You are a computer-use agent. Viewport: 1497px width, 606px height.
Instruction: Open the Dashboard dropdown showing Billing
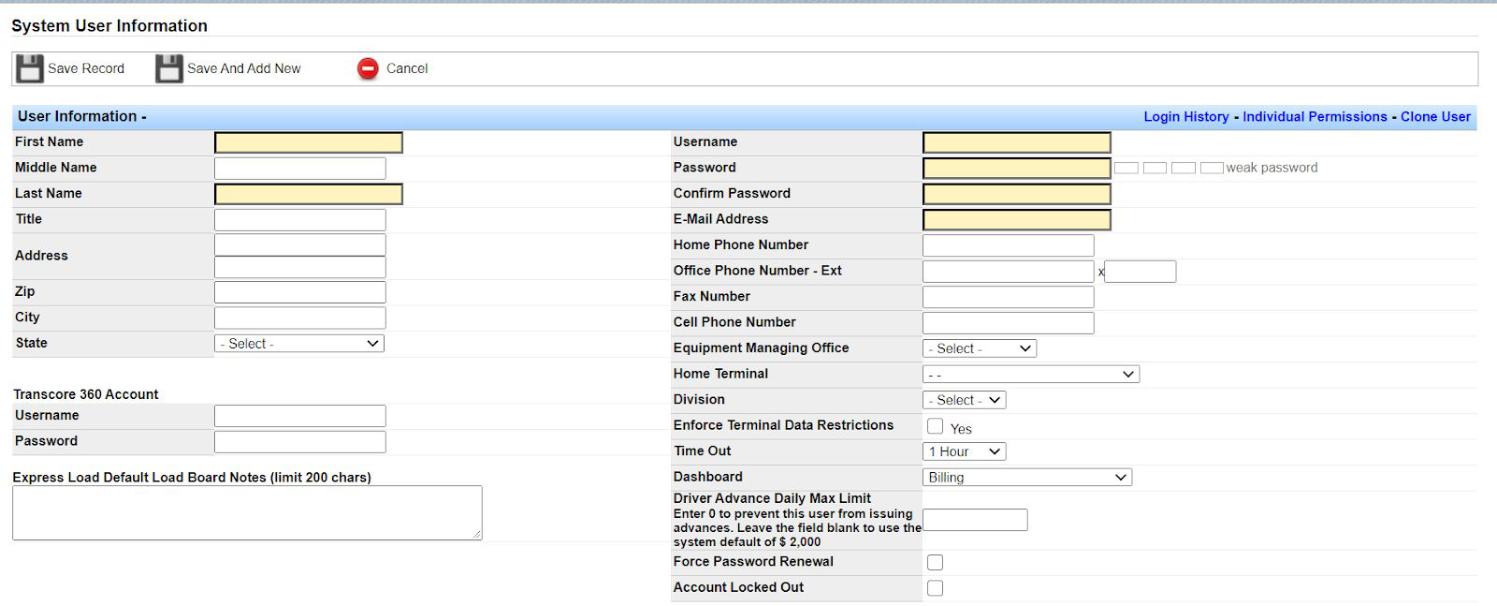(x=1027, y=477)
